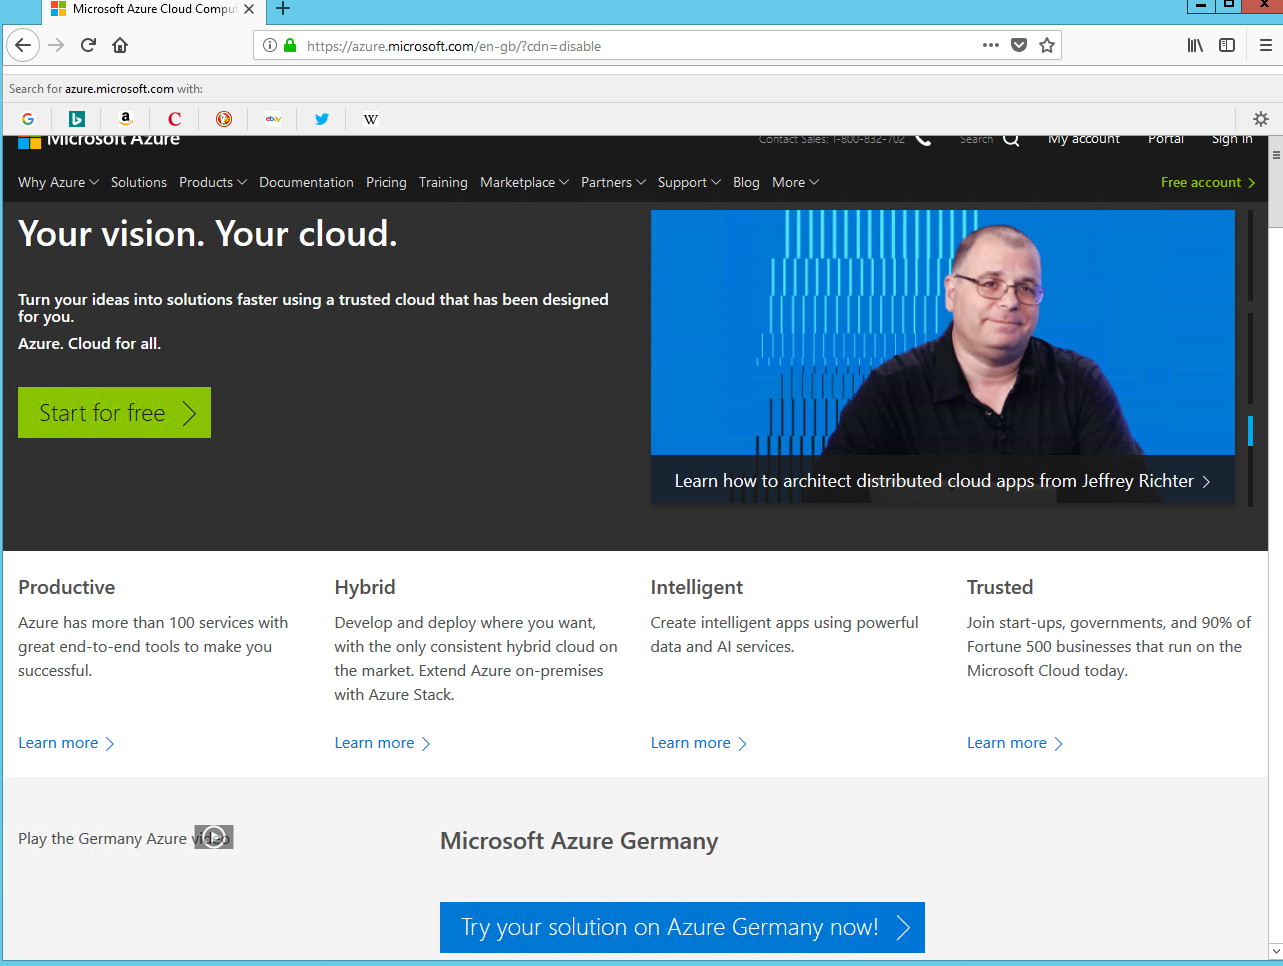Select the Microsoft Azure Cloud tab
Viewport: 1283px width, 966px height.
click(154, 9)
